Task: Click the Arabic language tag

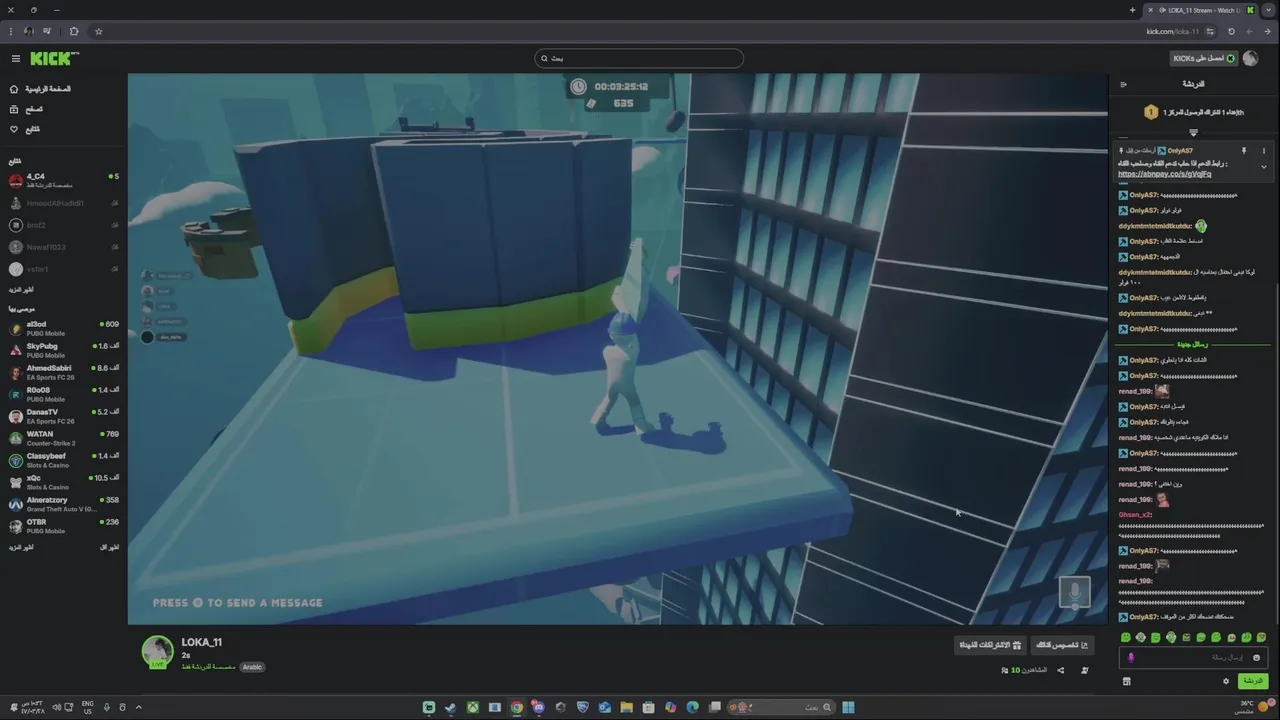Action: [252, 667]
